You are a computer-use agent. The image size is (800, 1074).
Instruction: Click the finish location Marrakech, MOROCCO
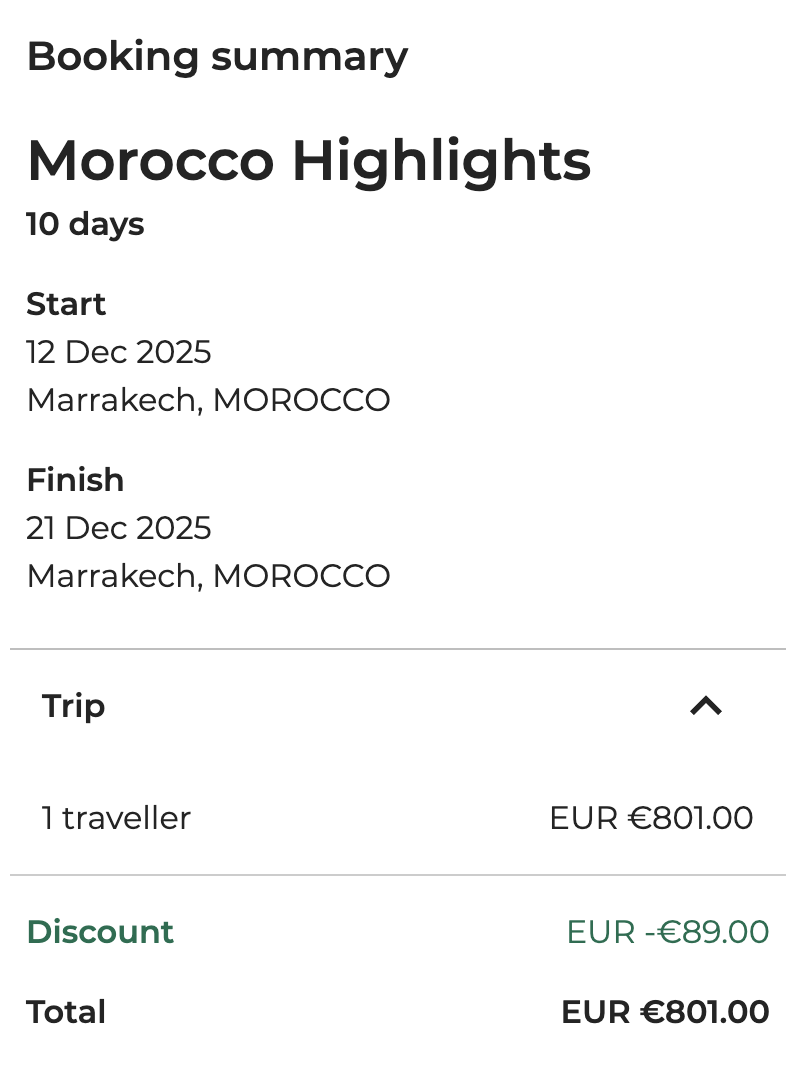[x=208, y=576]
